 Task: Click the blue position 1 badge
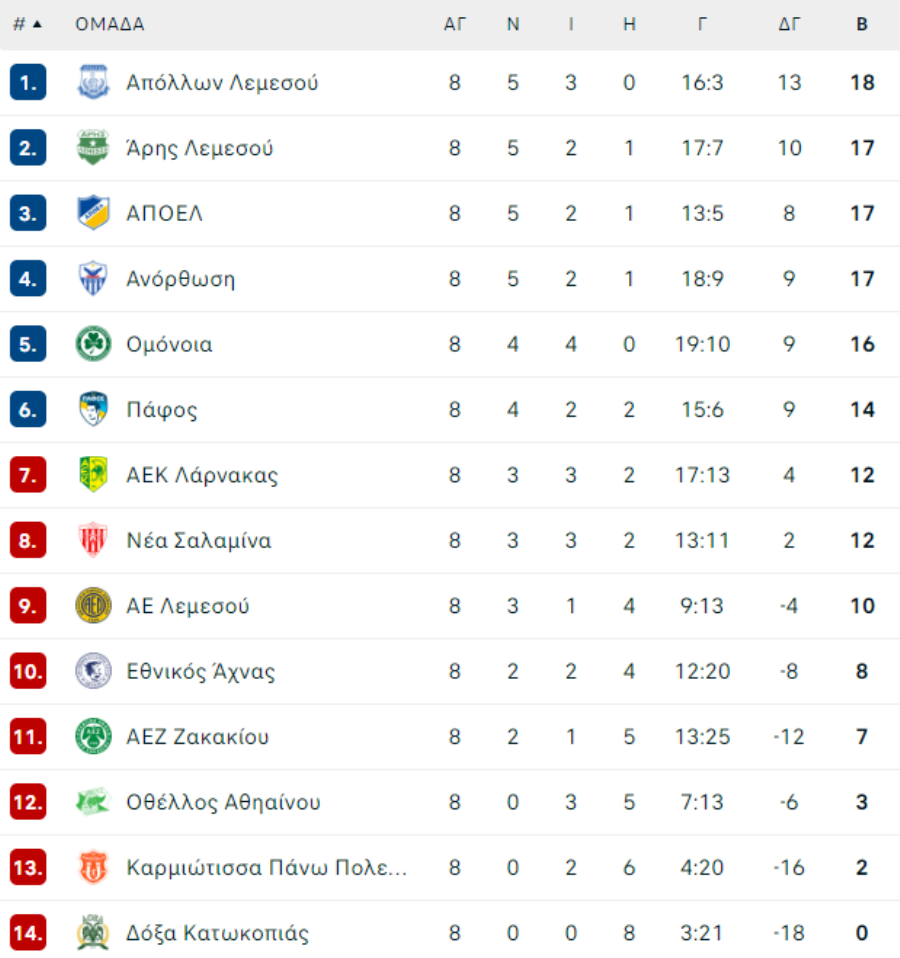[28, 82]
